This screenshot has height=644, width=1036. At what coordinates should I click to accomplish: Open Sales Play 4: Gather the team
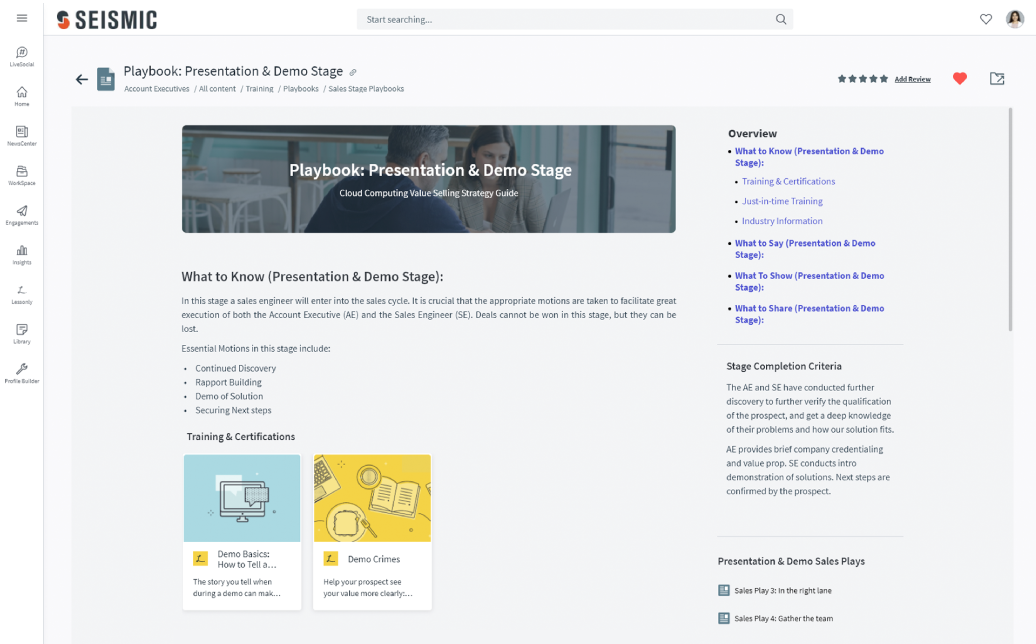tap(784, 618)
